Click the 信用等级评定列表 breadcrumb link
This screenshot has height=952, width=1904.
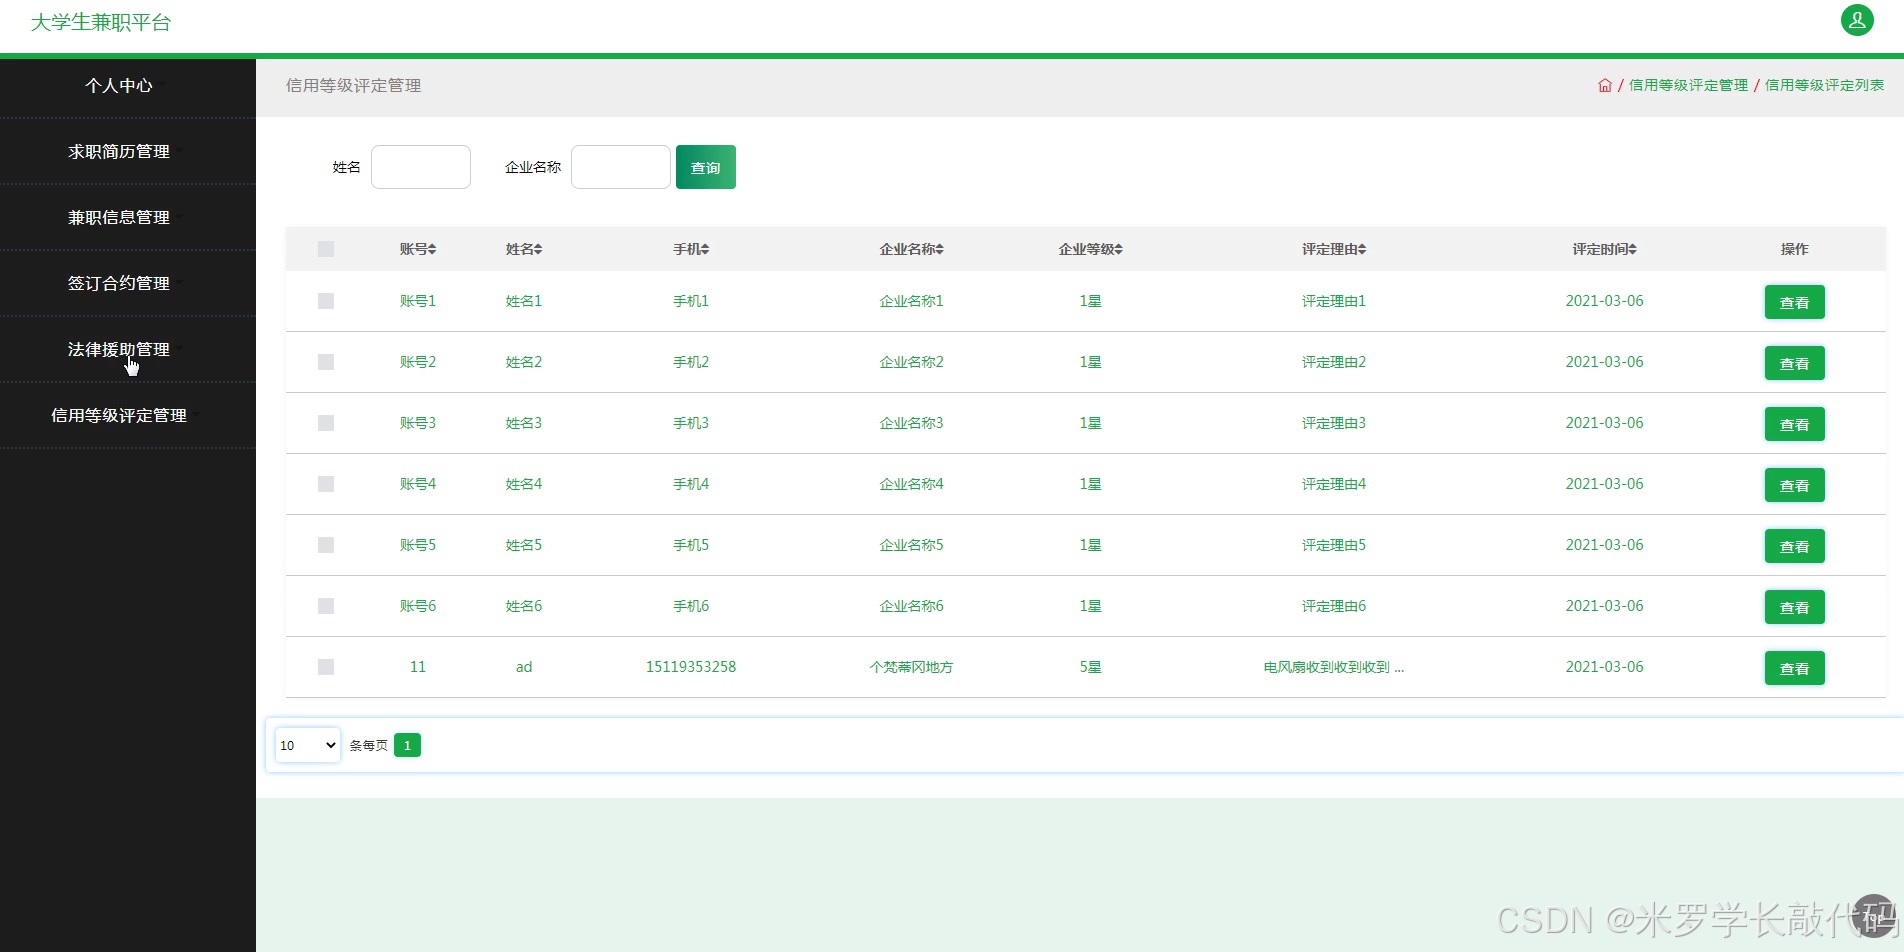pyautogui.click(x=1824, y=86)
